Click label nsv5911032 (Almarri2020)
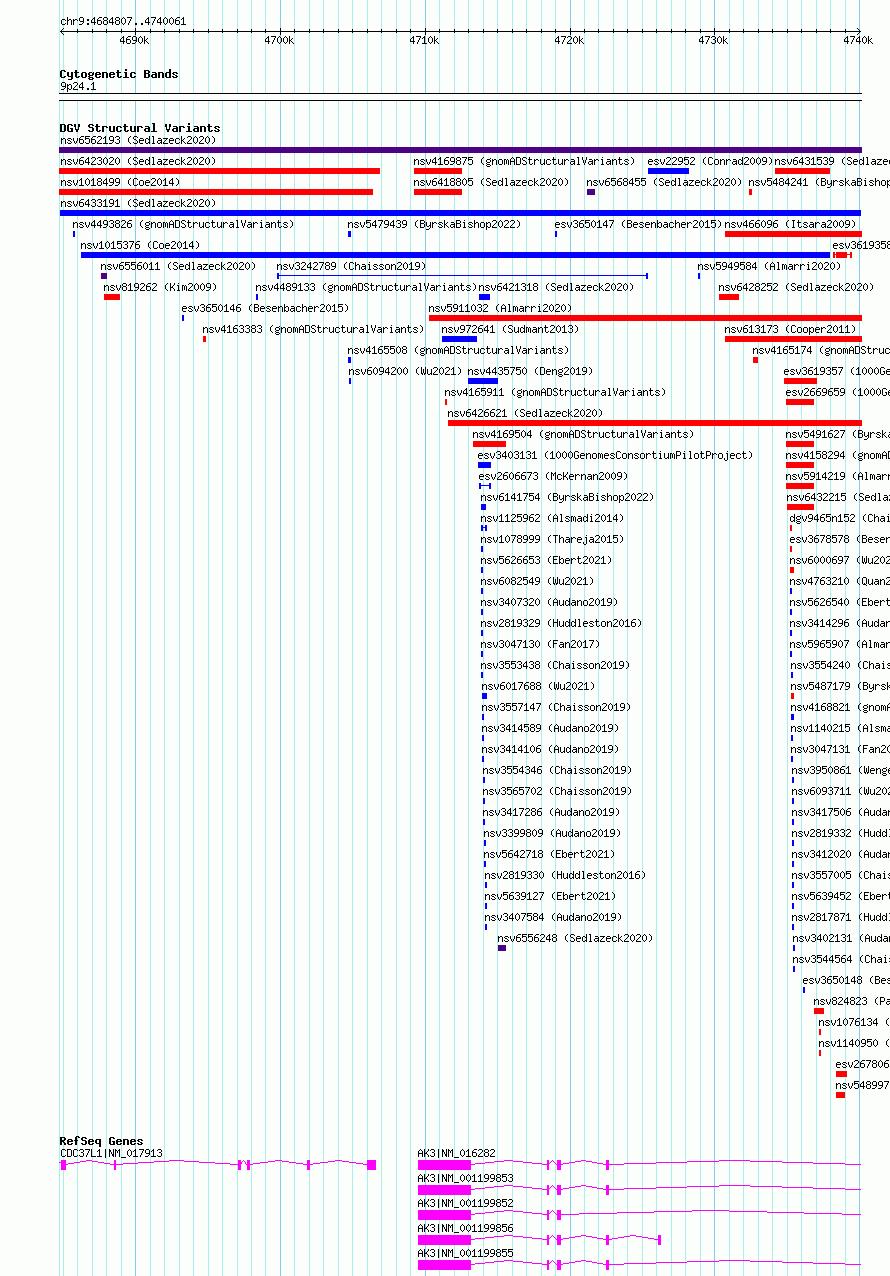 pyautogui.click(x=500, y=308)
